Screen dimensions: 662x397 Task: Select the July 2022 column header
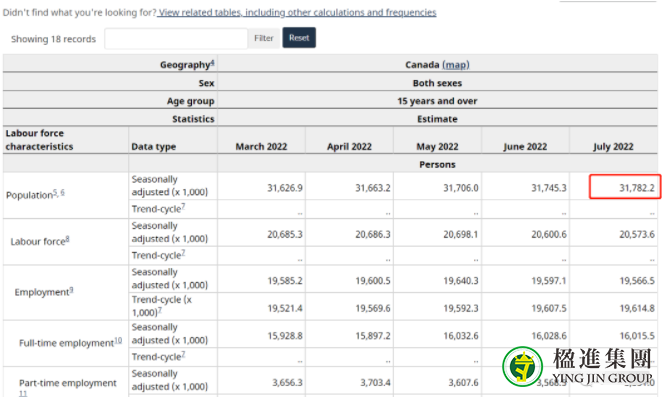[613, 147]
